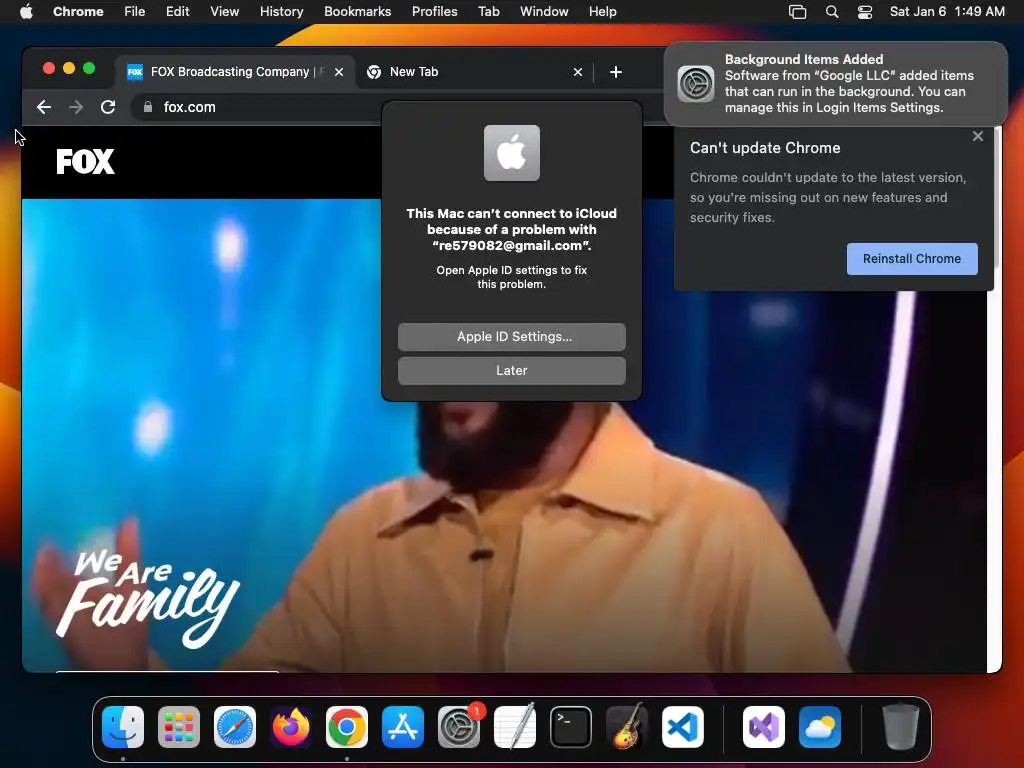Open a new tab with plus button
Image resolution: width=1024 pixels, height=768 pixels.
point(615,72)
